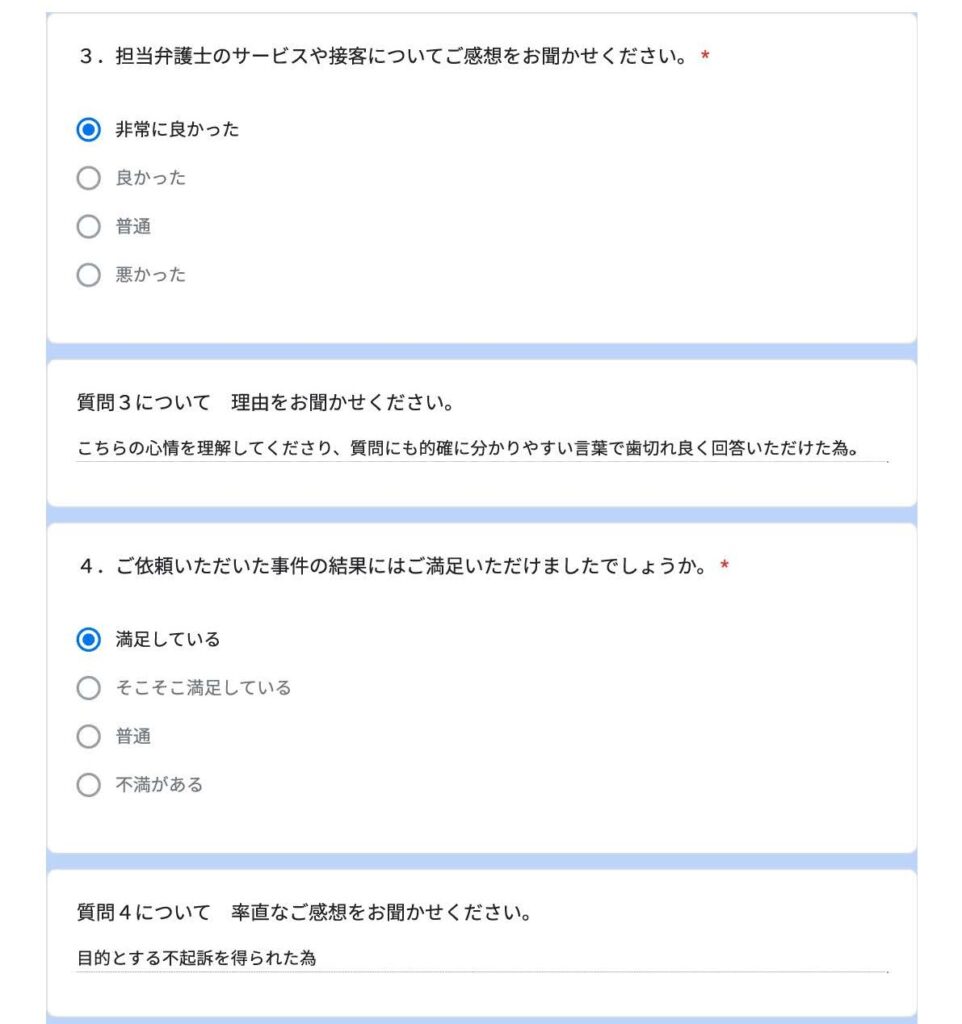This screenshot has width=962, height=1024.
Task: Click the '不満がある' label text
Action: pos(159,785)
